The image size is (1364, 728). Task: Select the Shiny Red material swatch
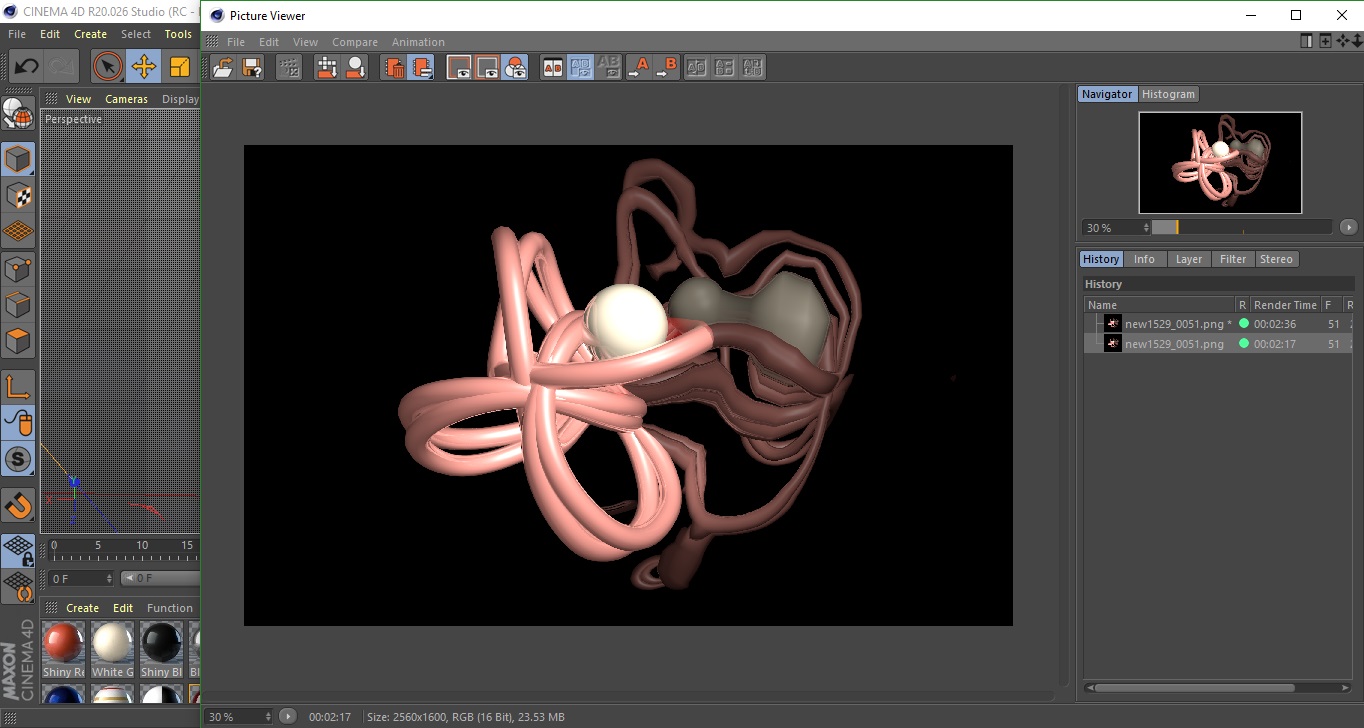click(63, 643)
